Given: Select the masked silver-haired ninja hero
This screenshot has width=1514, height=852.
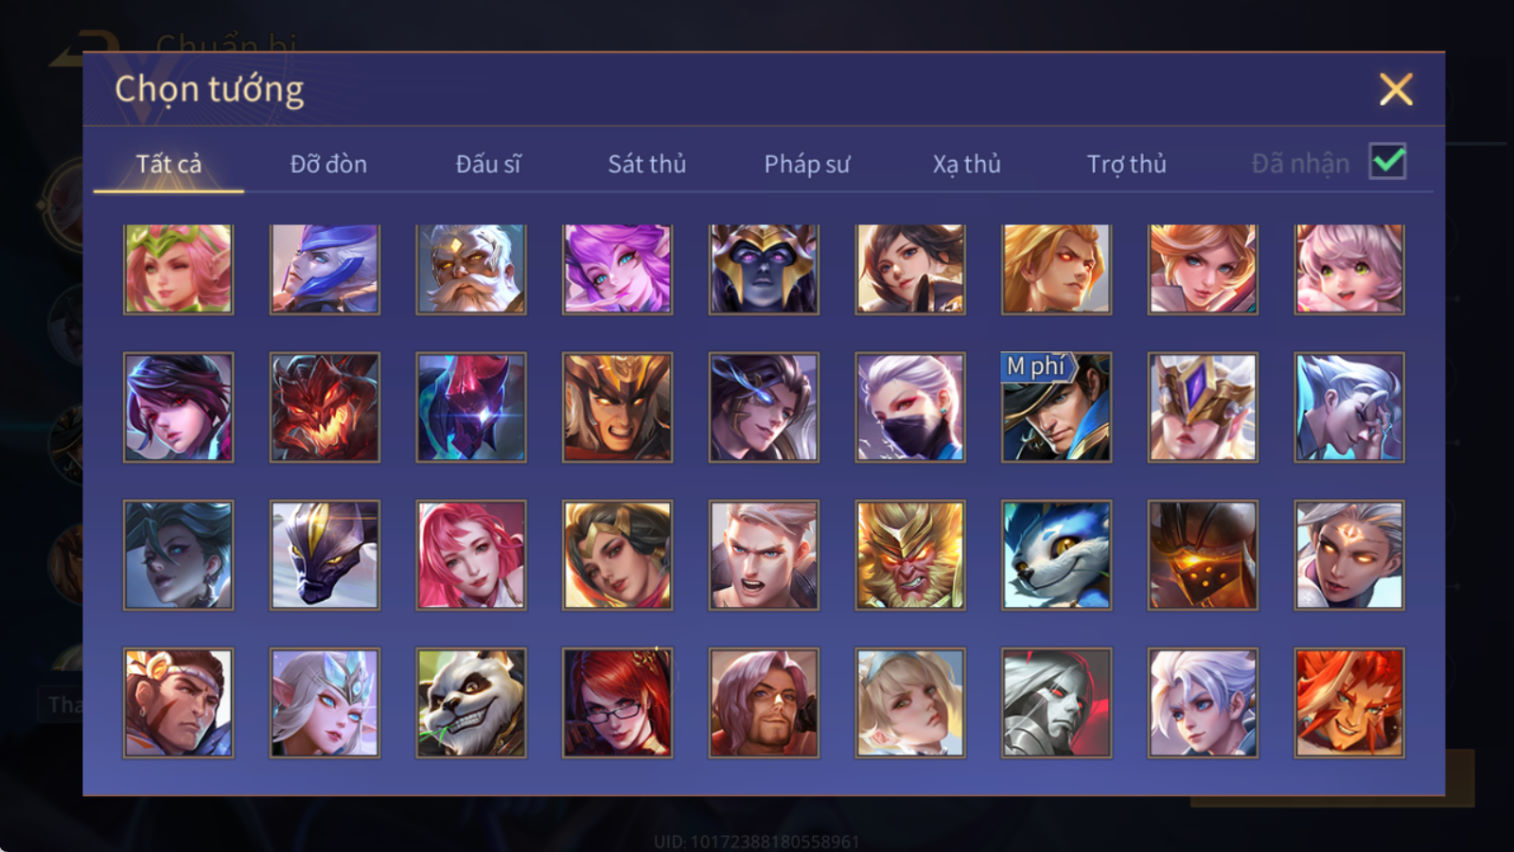Looking at the screenshot, I should [910, 407].
